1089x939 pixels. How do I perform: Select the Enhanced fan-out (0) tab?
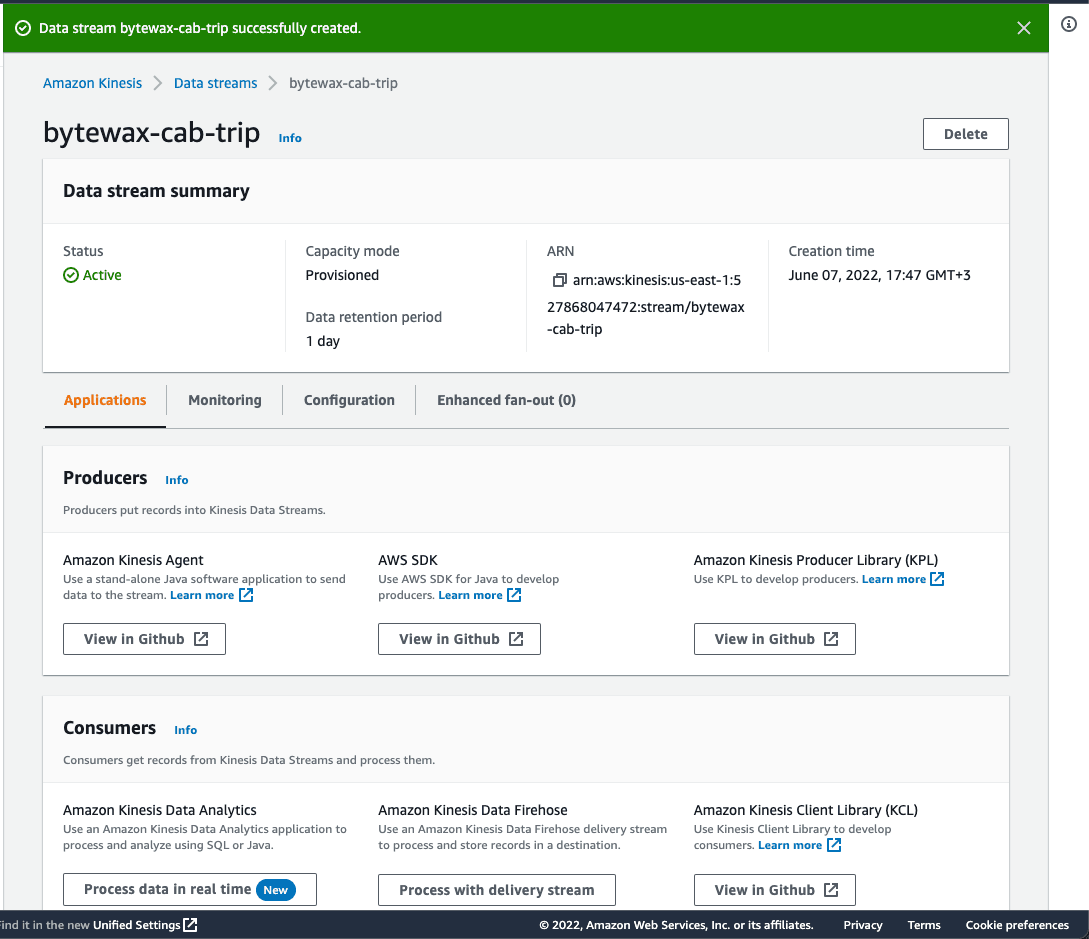point(506,400)
